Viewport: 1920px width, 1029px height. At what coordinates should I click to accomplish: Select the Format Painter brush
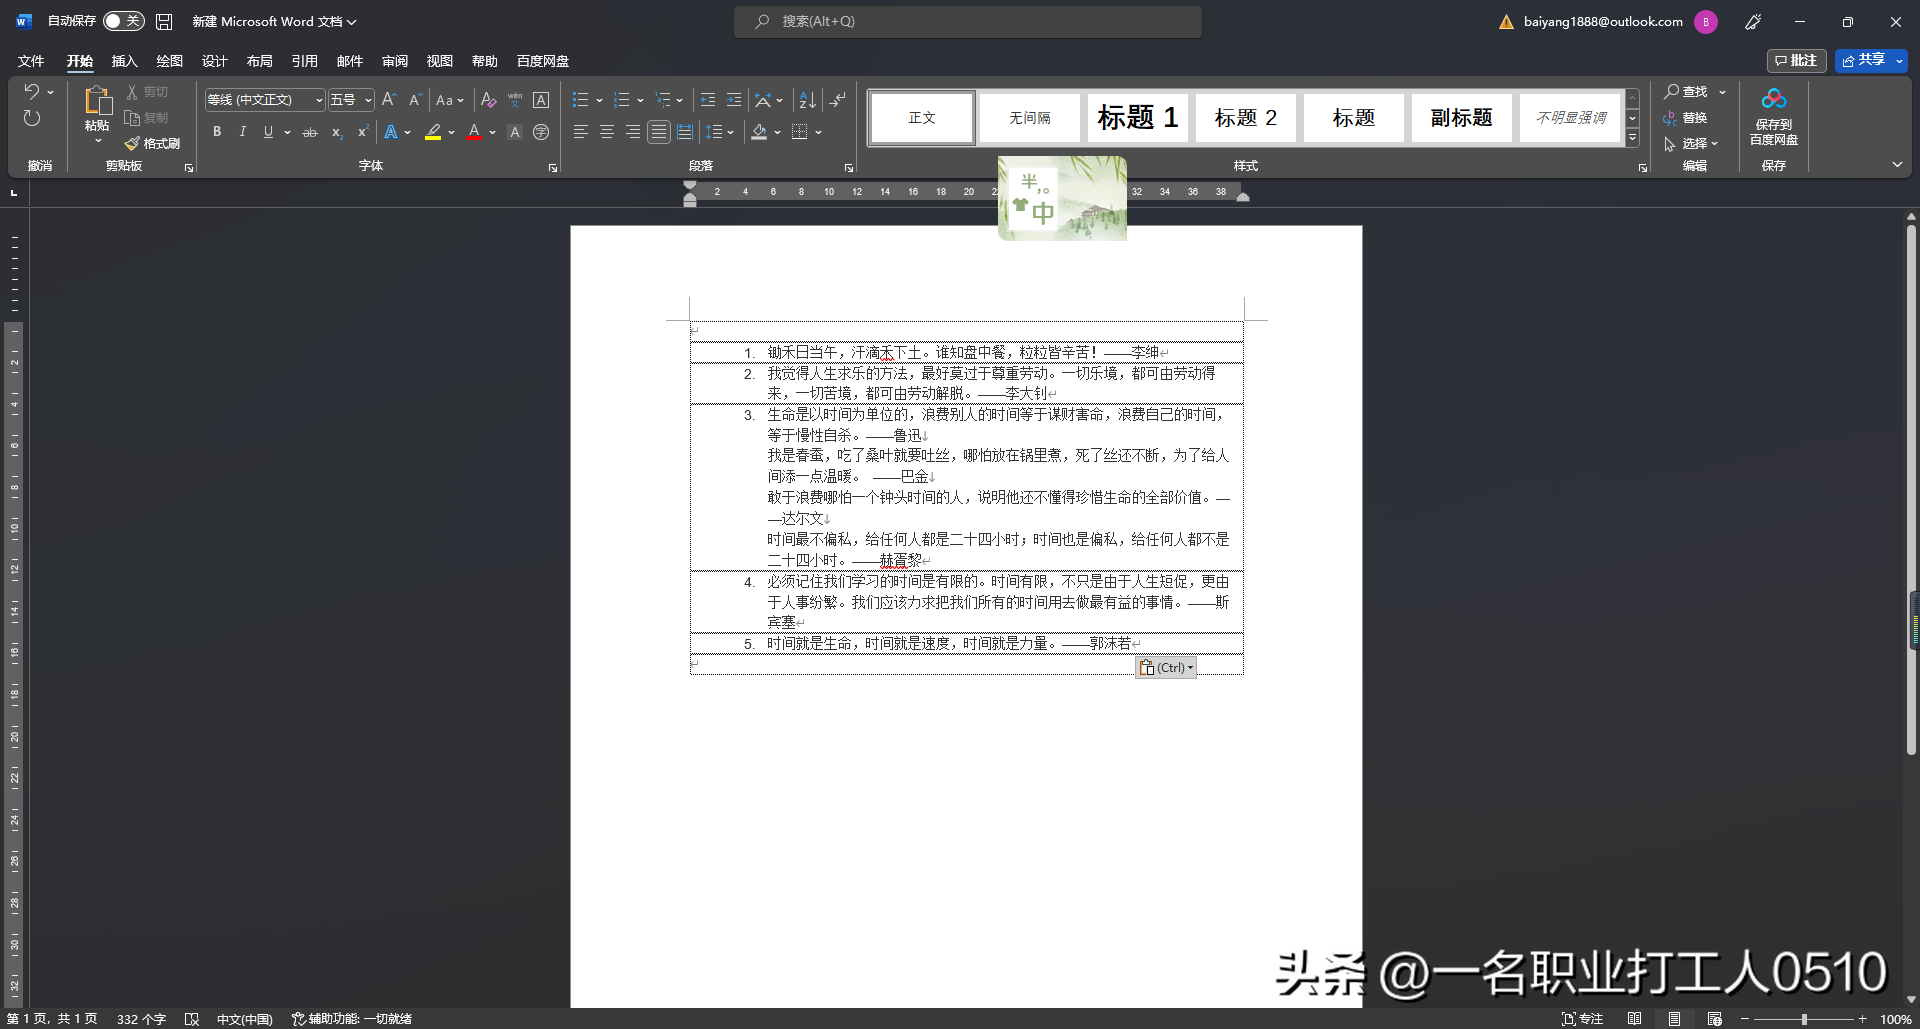[x=152, y=144]
